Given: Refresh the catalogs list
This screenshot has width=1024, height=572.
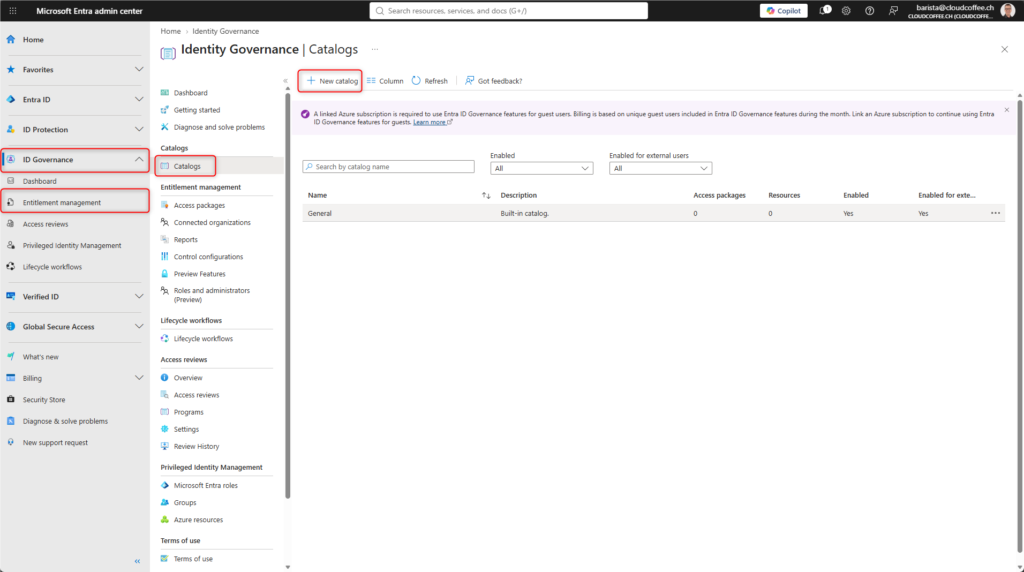Looking at the screenshot, I should pyautogui.click(x=430, y=81).
